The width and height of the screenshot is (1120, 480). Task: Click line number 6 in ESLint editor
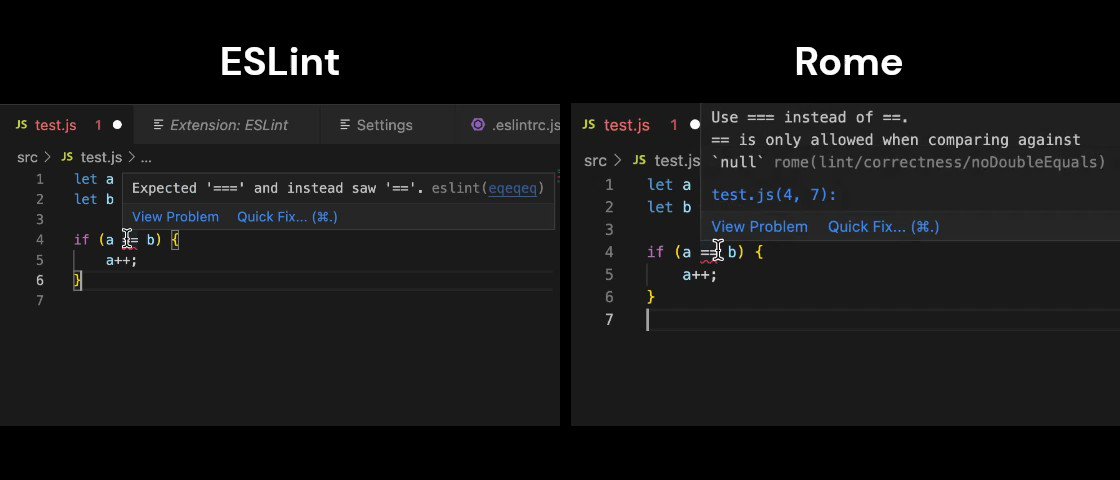[39, 280]
